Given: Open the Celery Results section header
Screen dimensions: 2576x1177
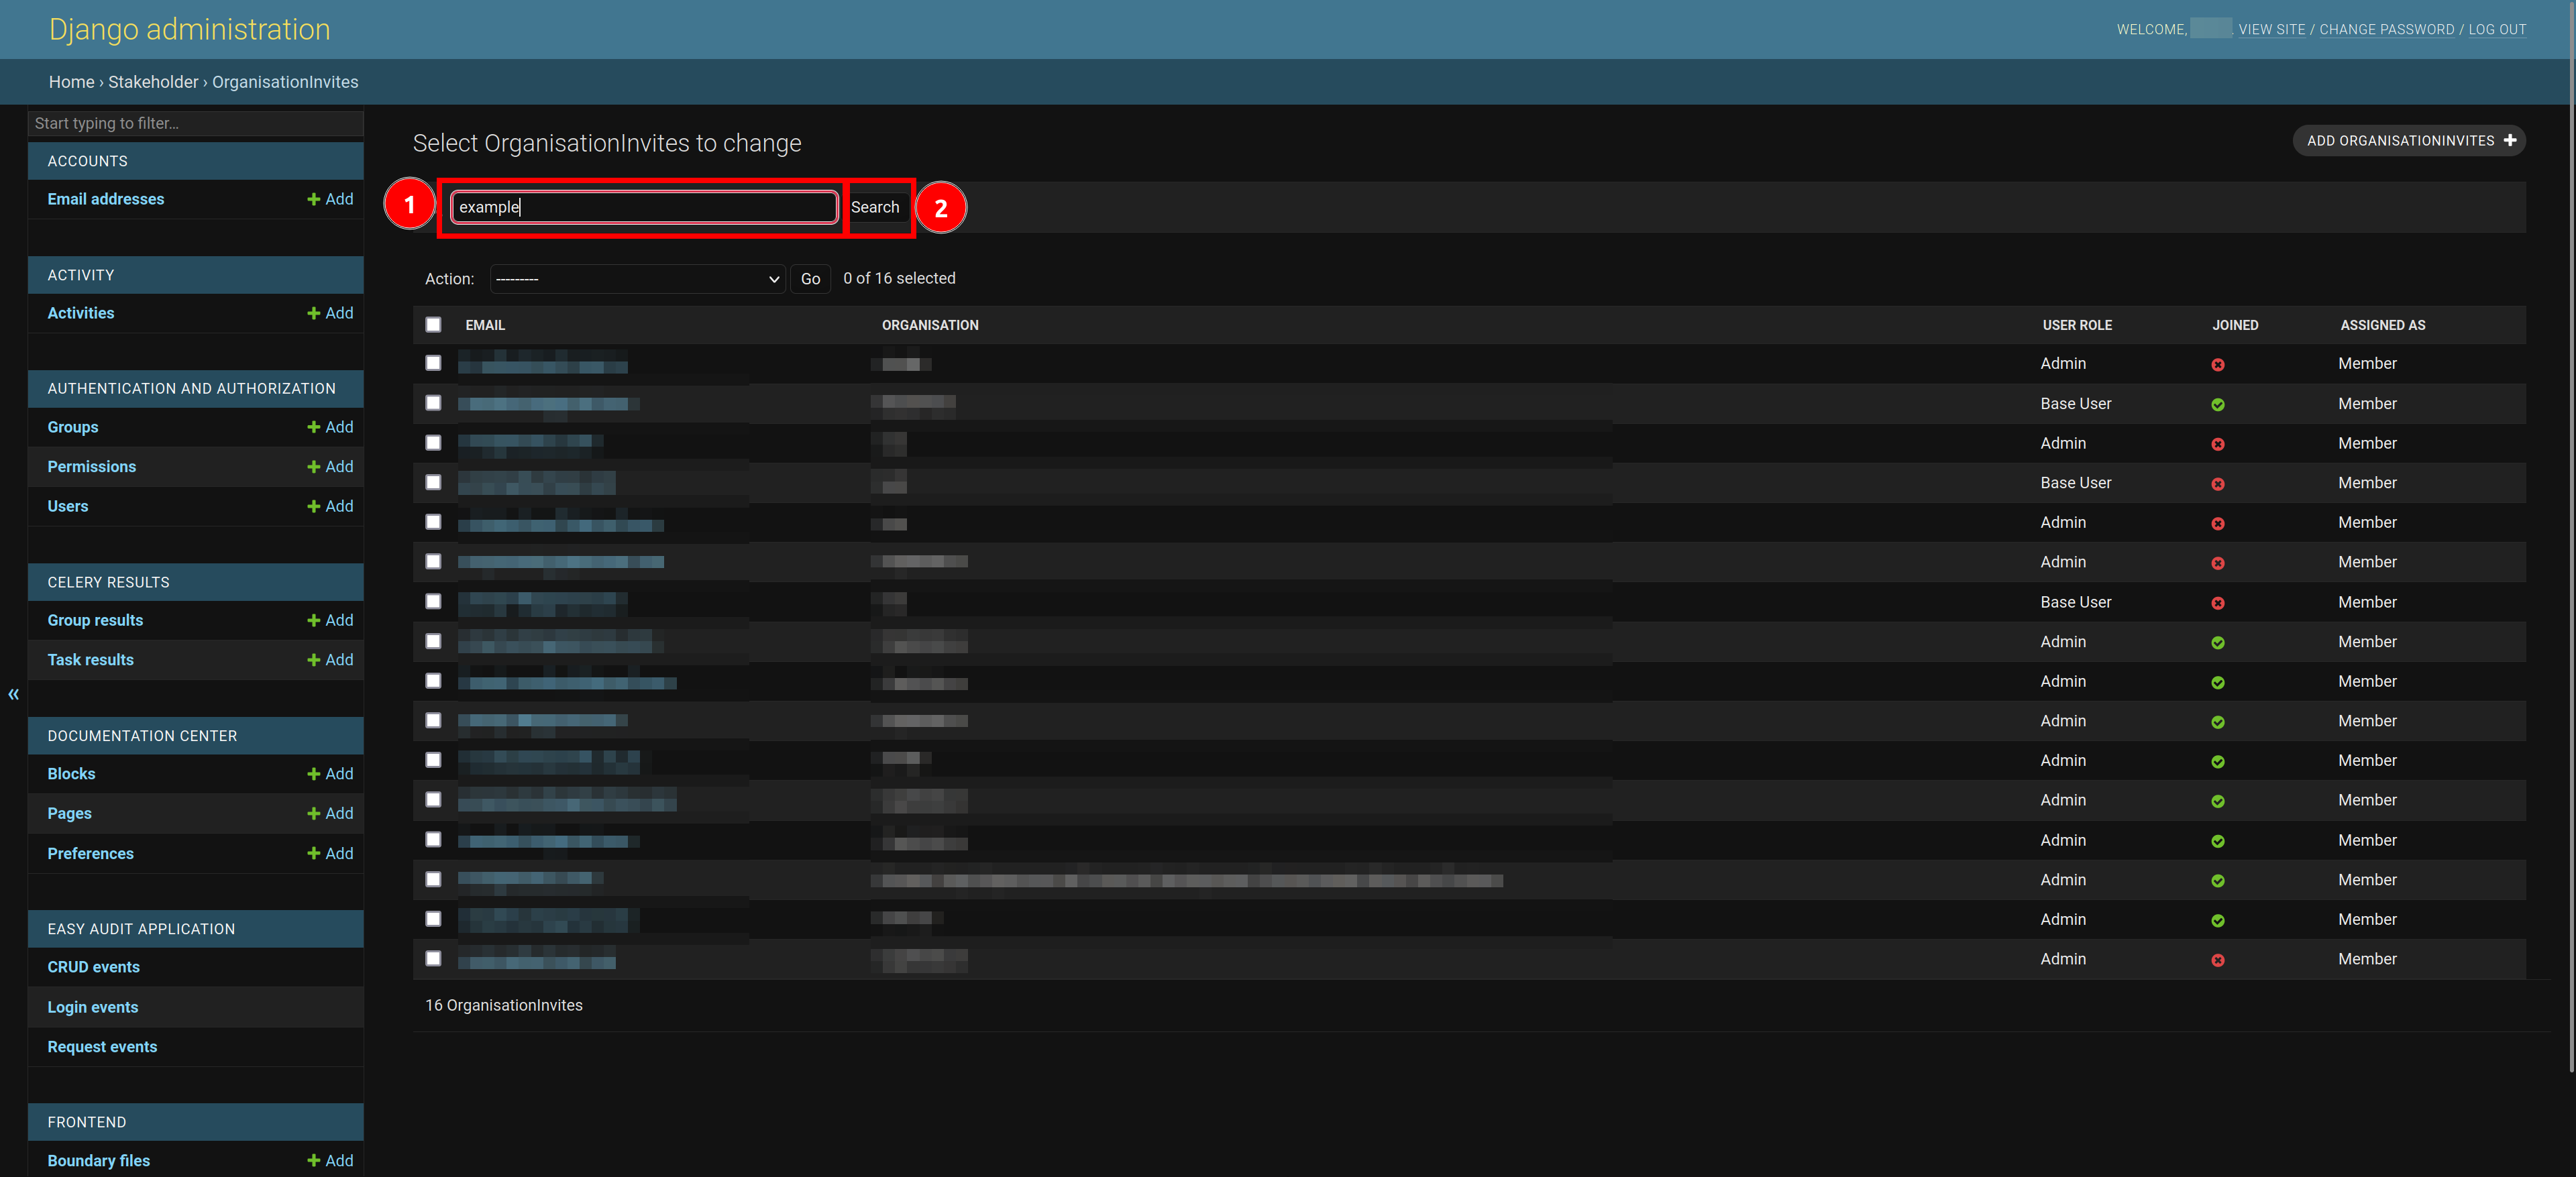Looking at the screenshot, I should tap(109, 582).
